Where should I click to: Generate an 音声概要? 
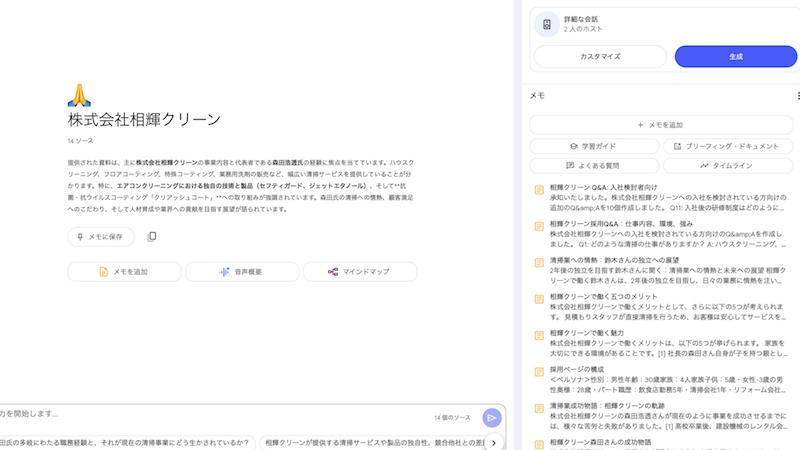pos(242,272)
